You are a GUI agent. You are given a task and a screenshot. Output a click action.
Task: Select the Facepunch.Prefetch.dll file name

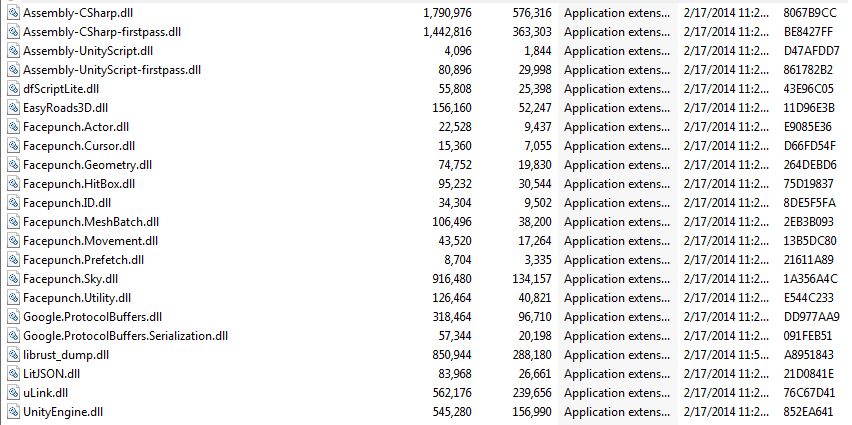click(x=83, y=260)
